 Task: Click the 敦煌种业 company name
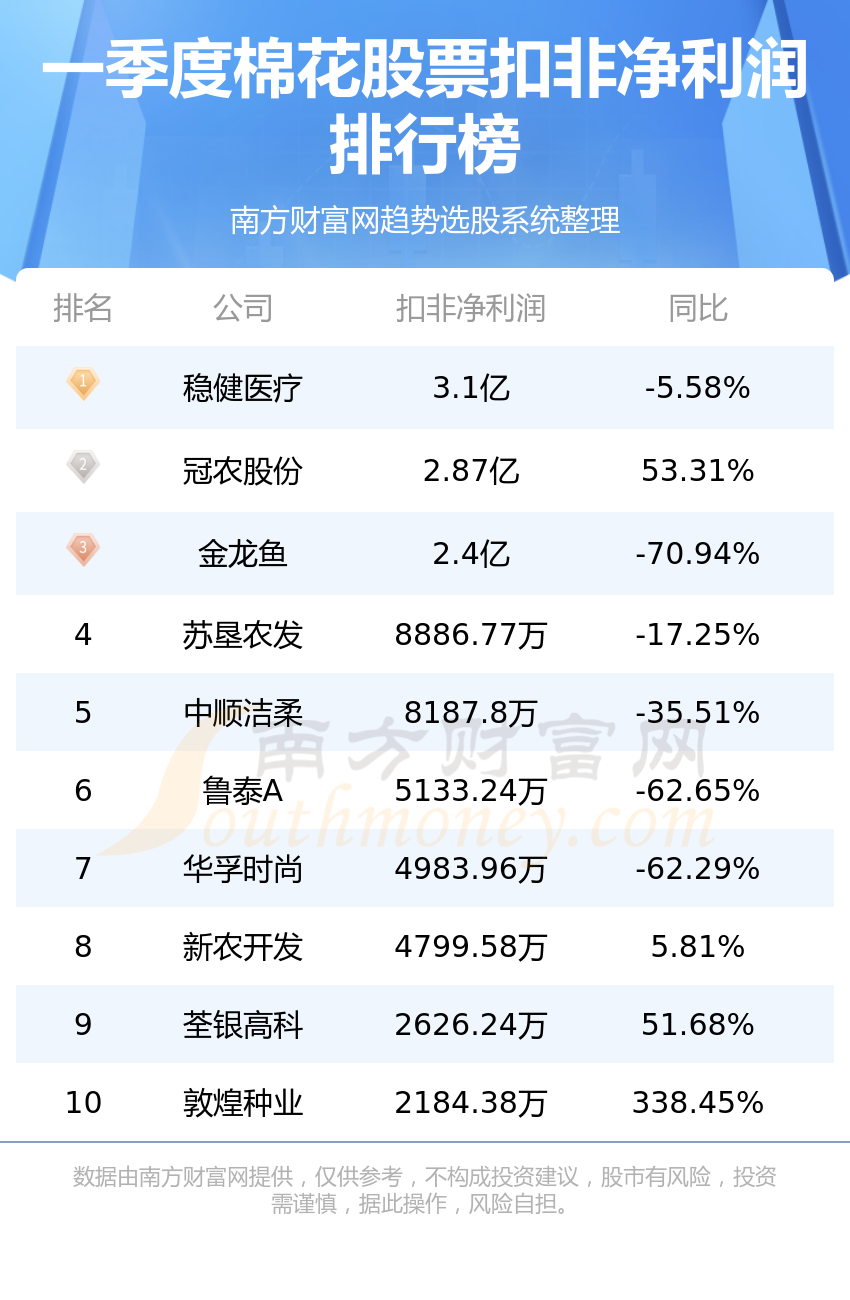click(x=243, y=1103)
